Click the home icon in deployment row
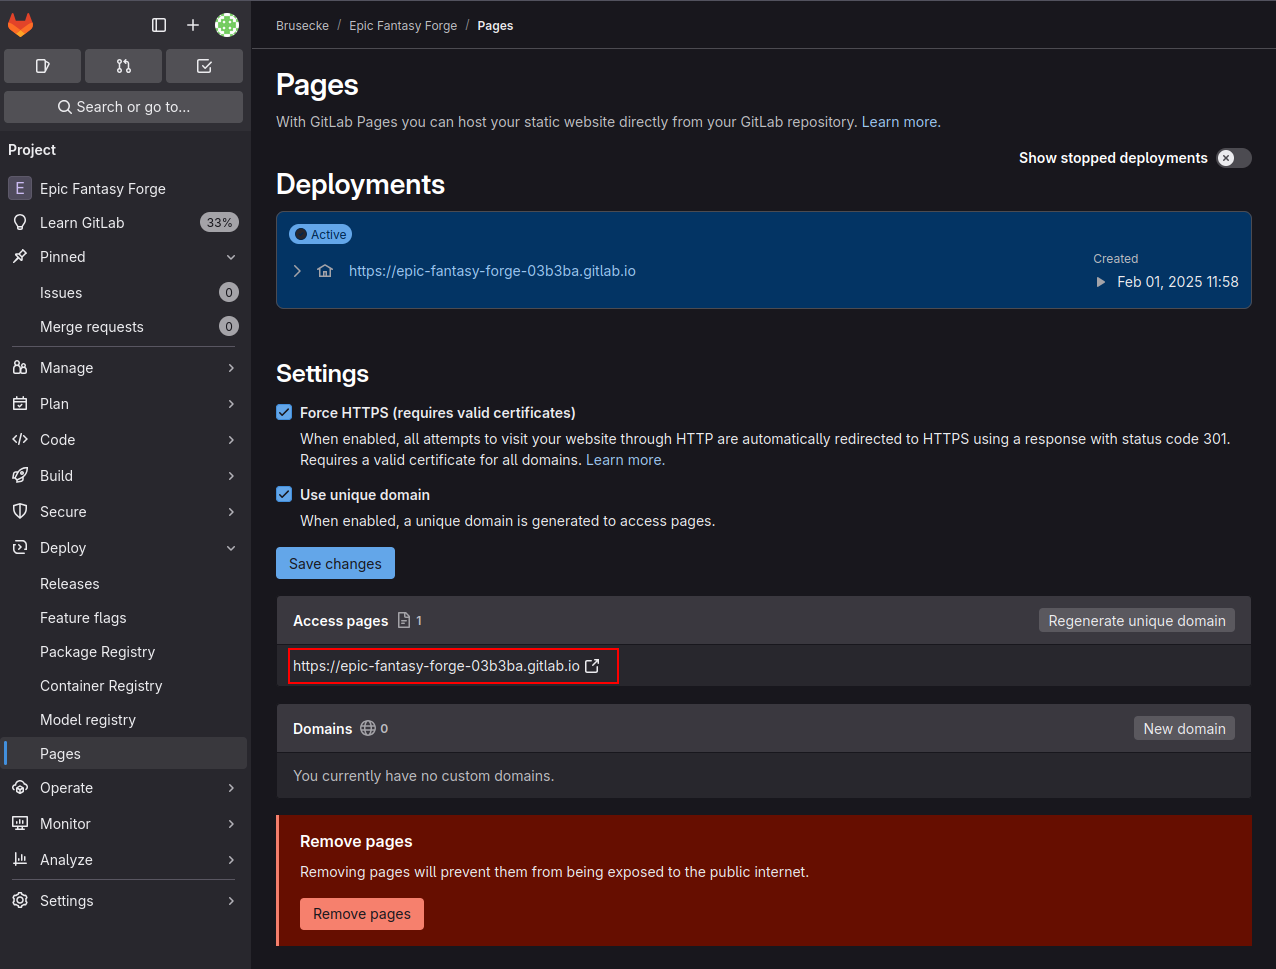Viewport: 1276px width, 969px height. tap(325, 271)
